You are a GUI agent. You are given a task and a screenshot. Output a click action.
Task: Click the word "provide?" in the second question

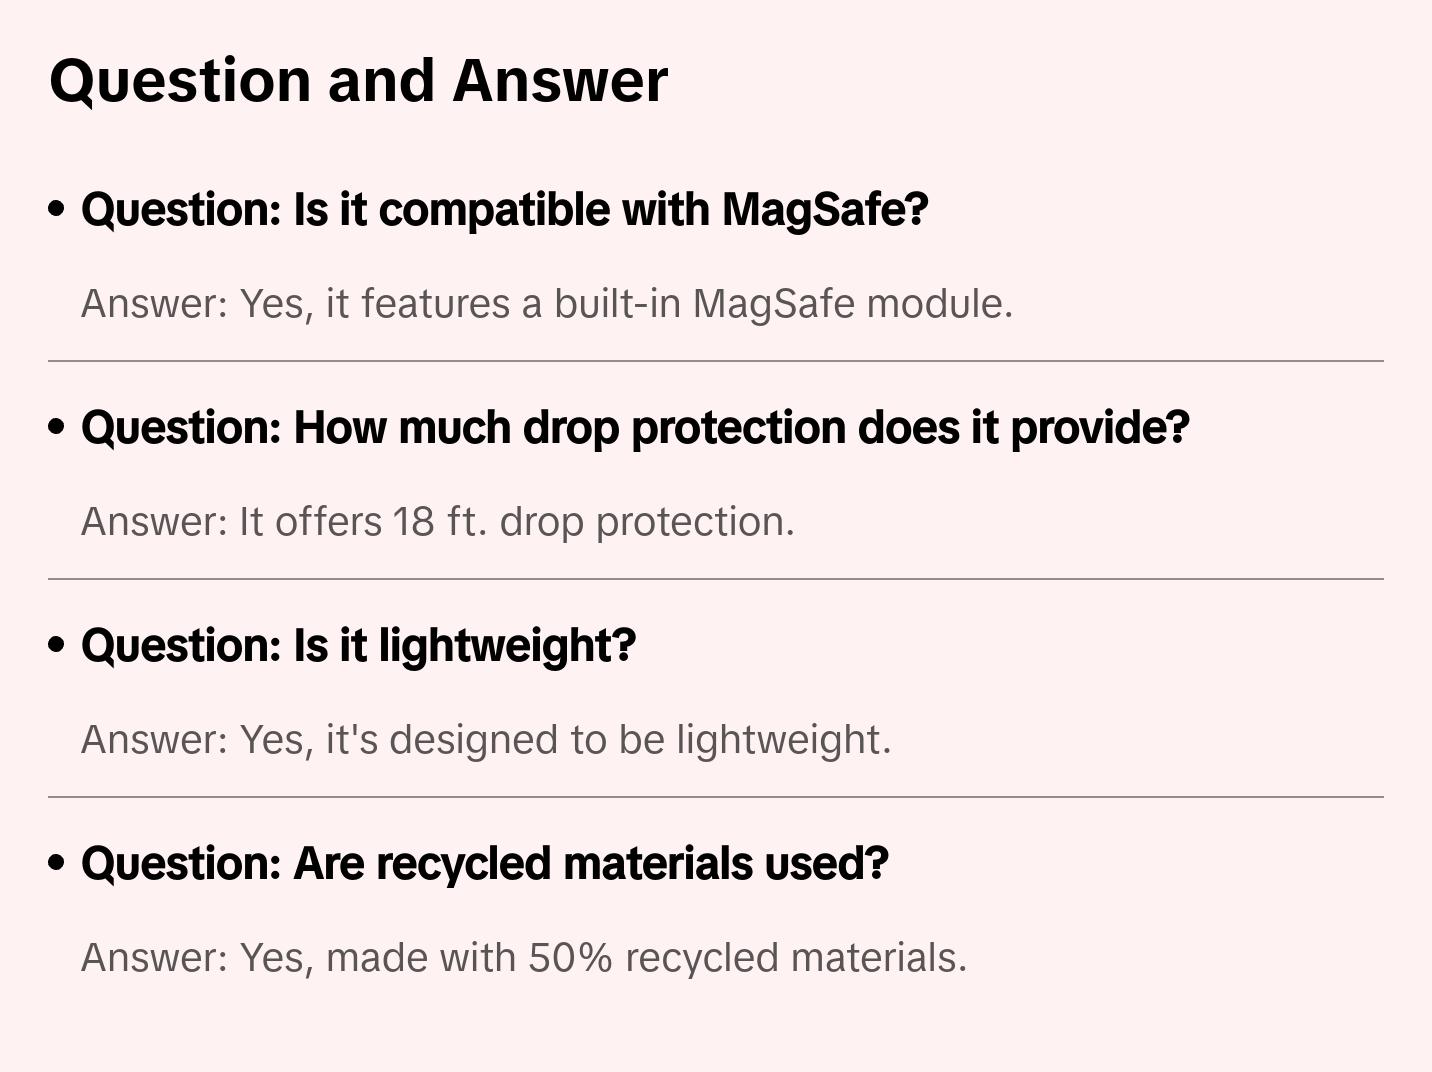pyautogui.click(x=1100, y=428)
